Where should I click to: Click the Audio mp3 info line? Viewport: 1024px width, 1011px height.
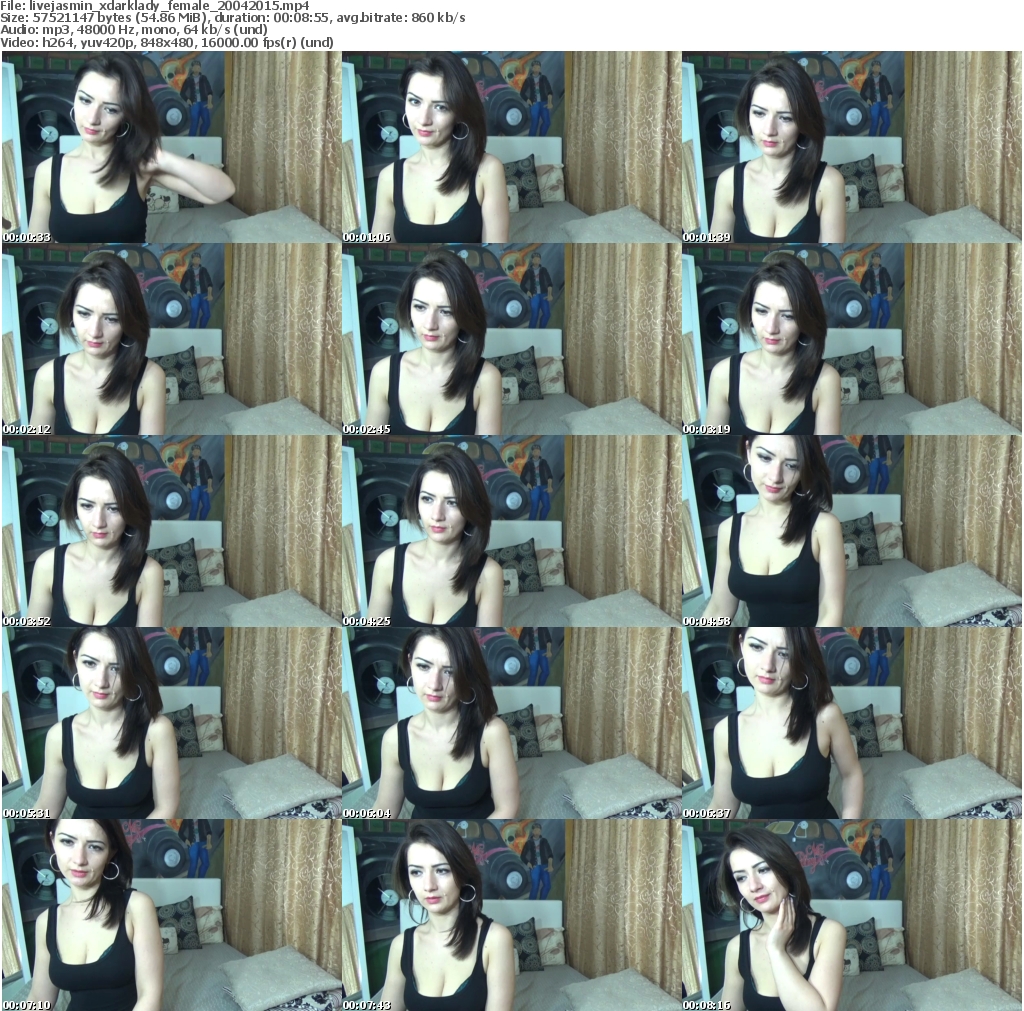[134, 30]
